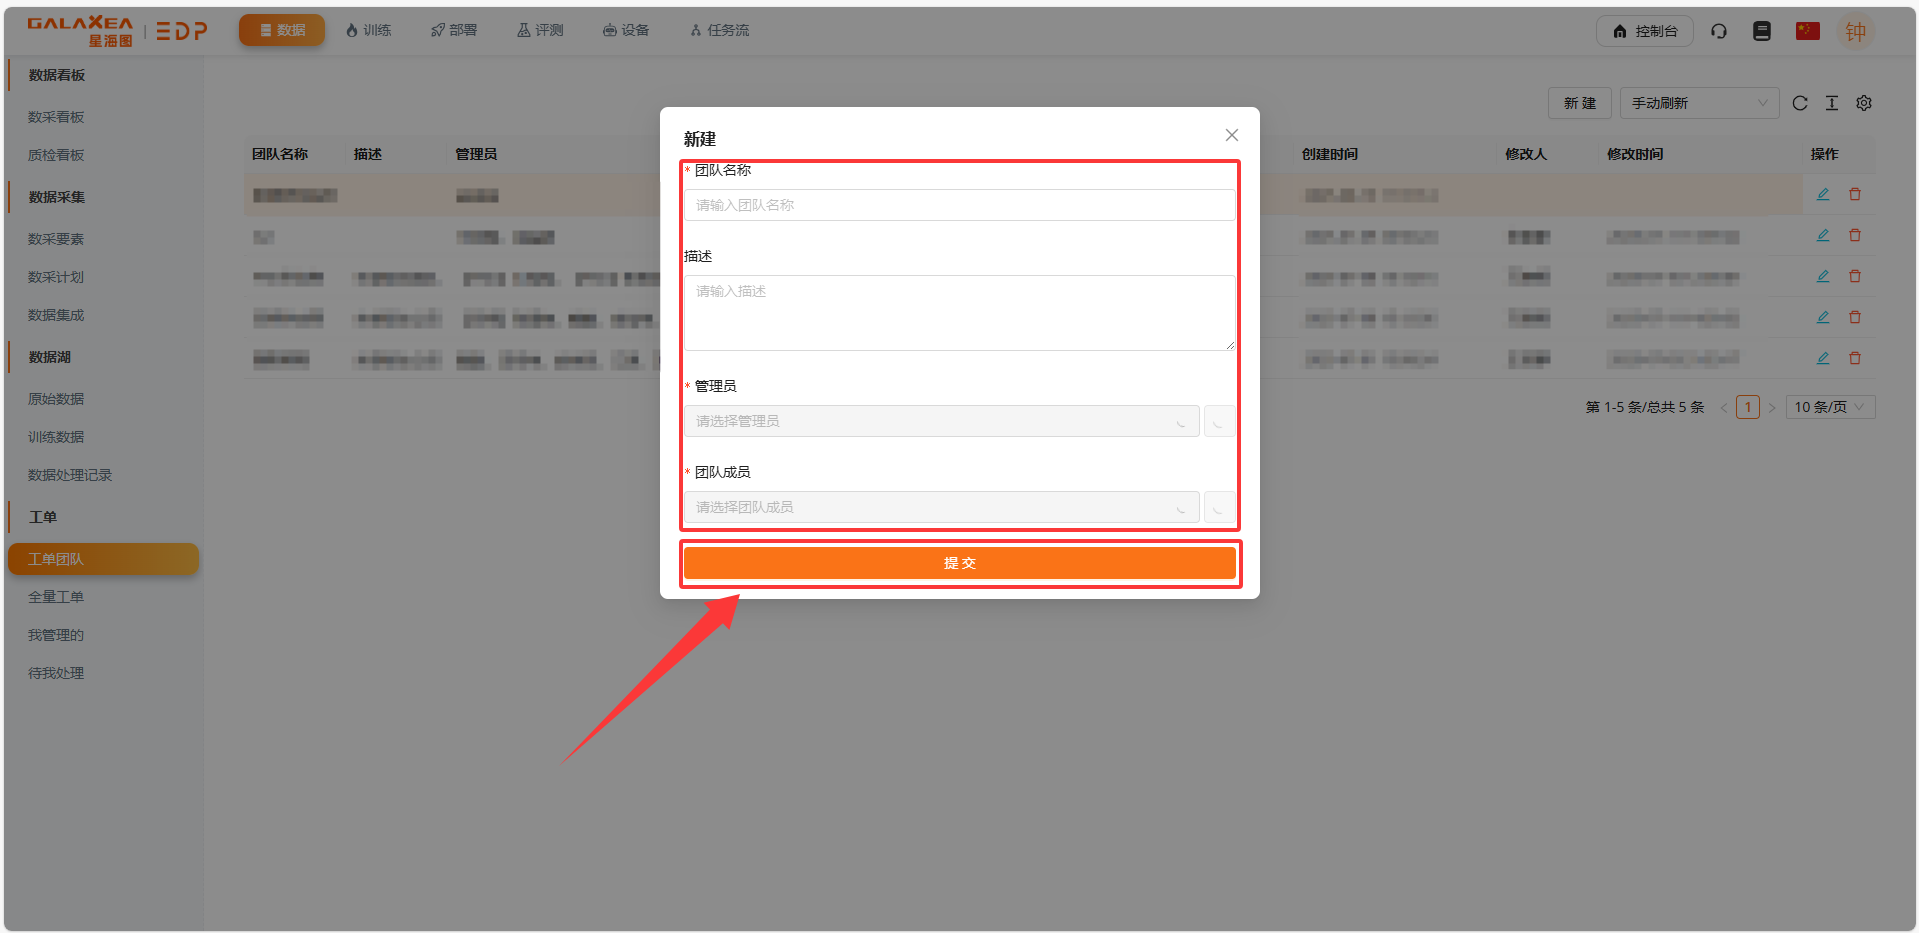Open the documentation book icon
The height and width of the screenshot is (933, 1919).
tap(1762, 31)
